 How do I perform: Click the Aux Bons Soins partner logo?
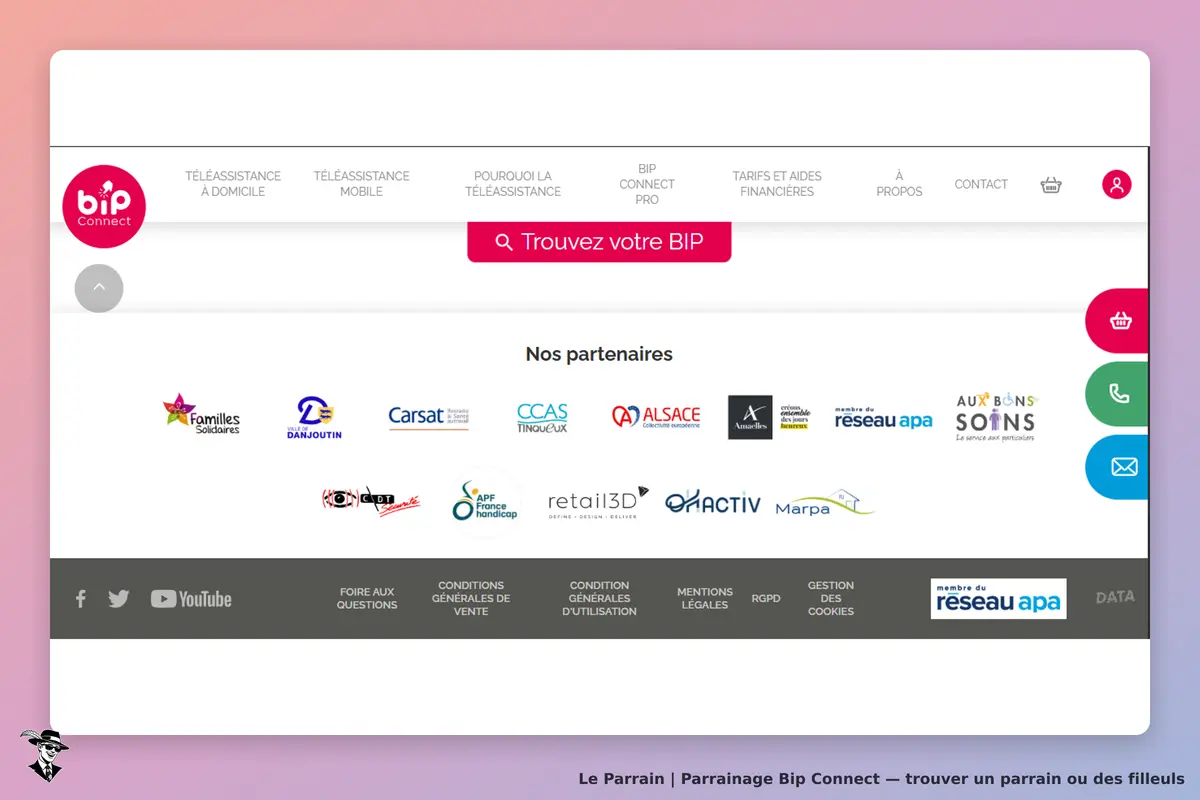click(996, 417)
